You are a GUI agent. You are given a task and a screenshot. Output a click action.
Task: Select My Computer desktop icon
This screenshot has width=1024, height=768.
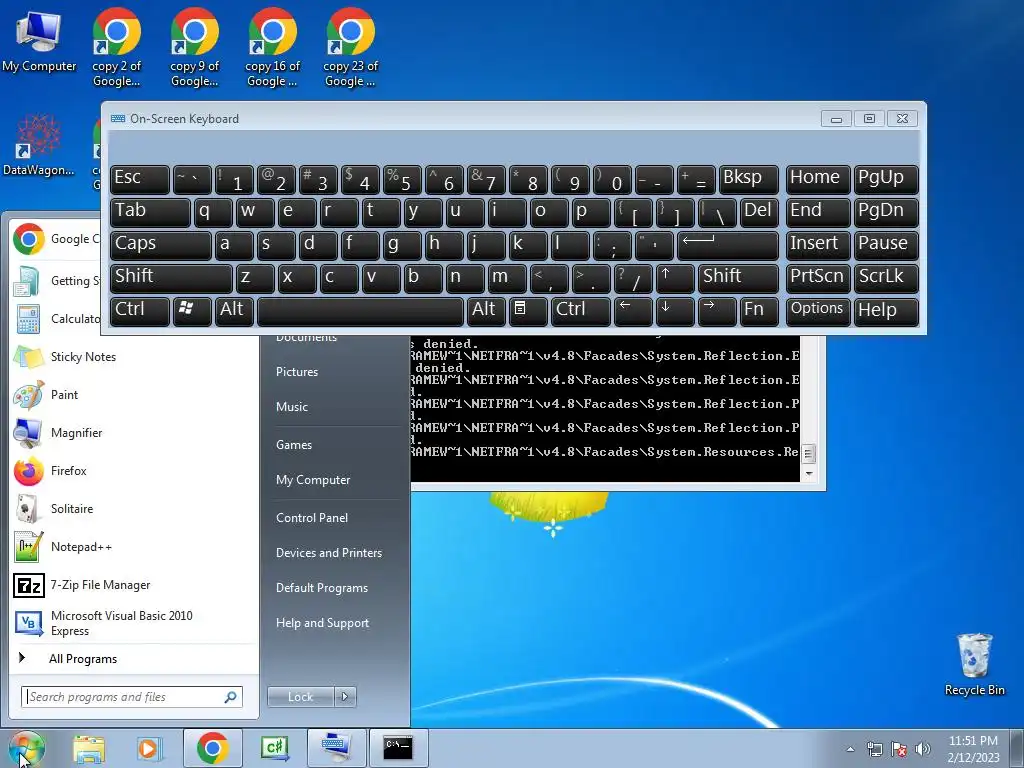pos(39,40)
